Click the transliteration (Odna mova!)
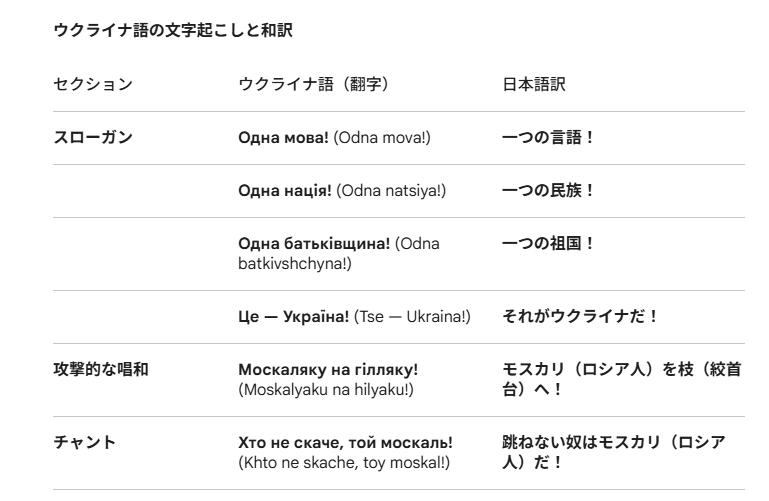 click(383, 137)
